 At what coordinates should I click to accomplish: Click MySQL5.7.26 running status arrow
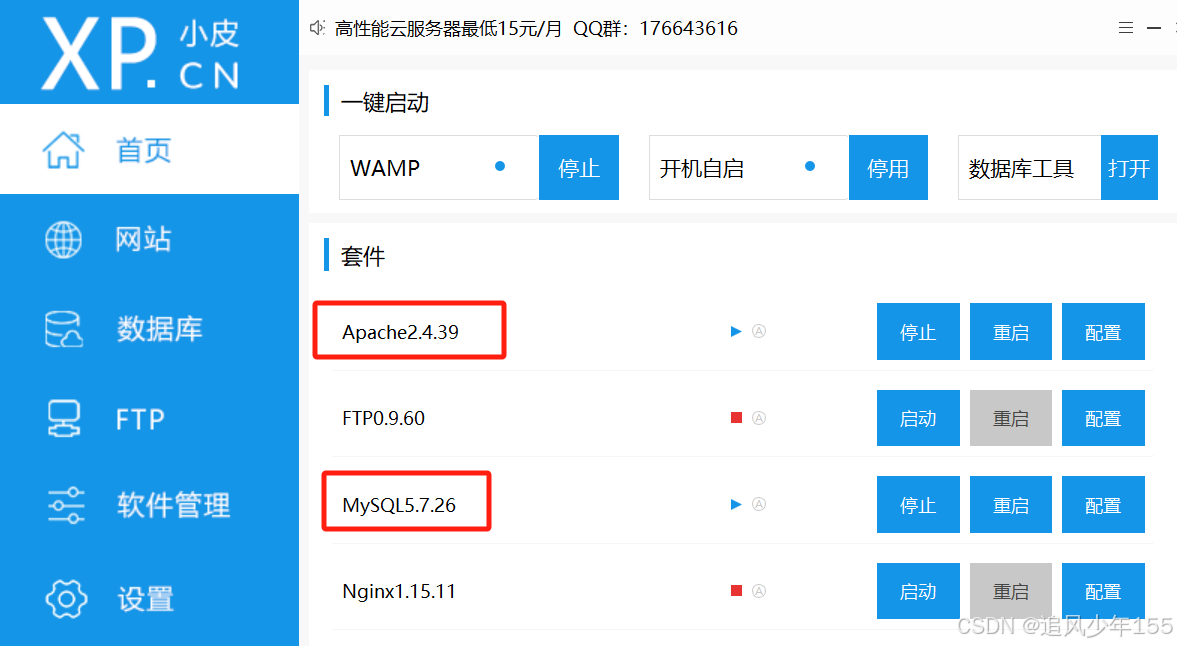pyautogui.click(x=736, y=504)
